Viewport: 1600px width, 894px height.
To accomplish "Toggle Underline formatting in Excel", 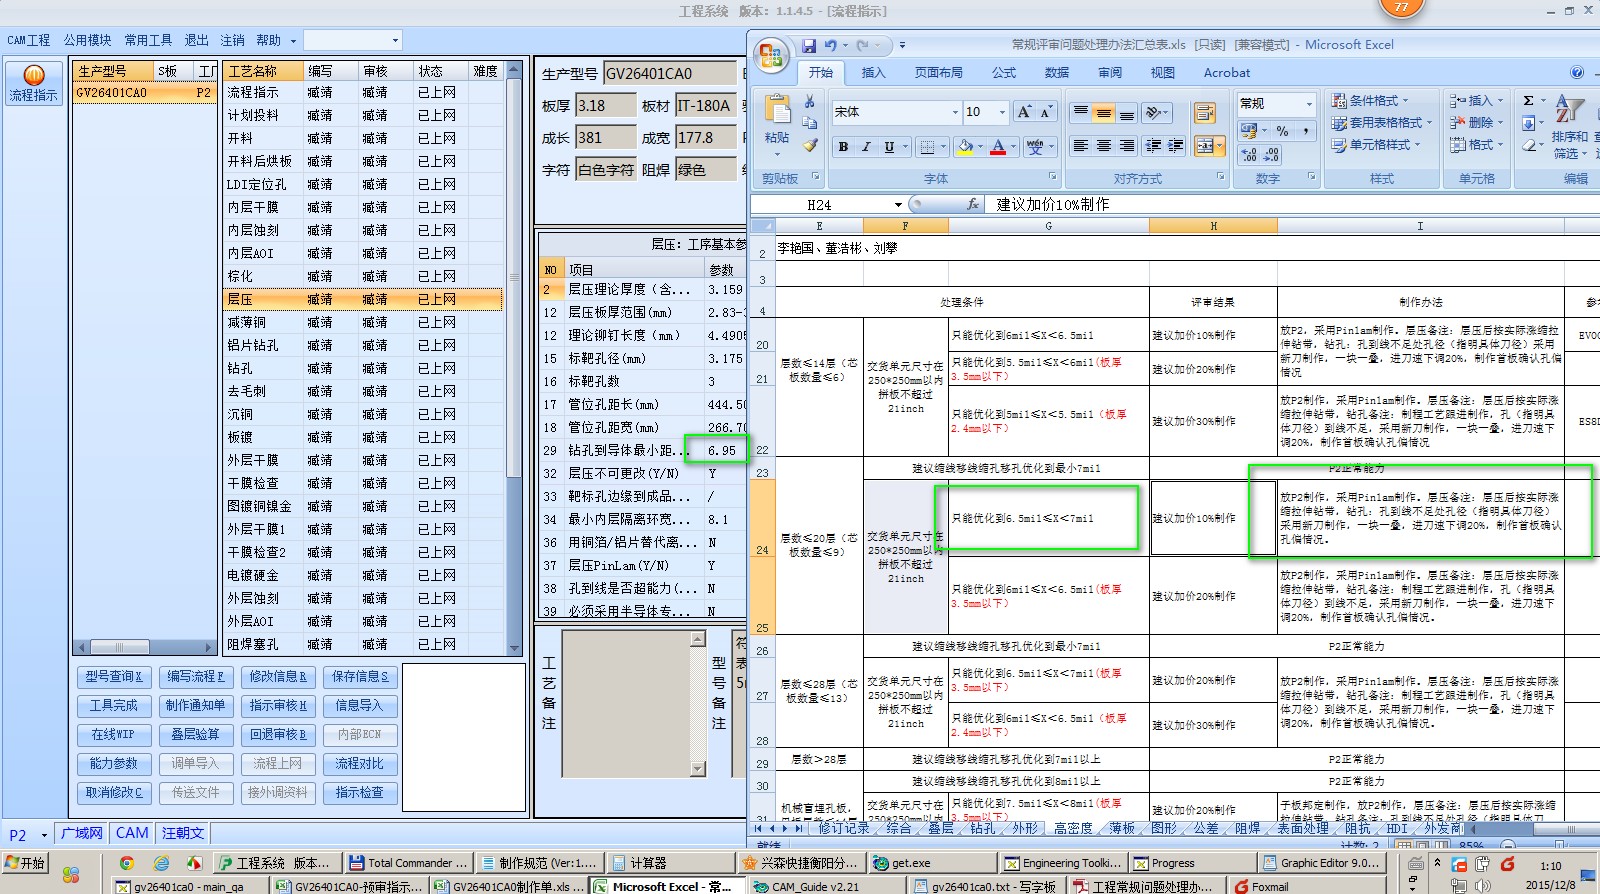I will [889, 147].
